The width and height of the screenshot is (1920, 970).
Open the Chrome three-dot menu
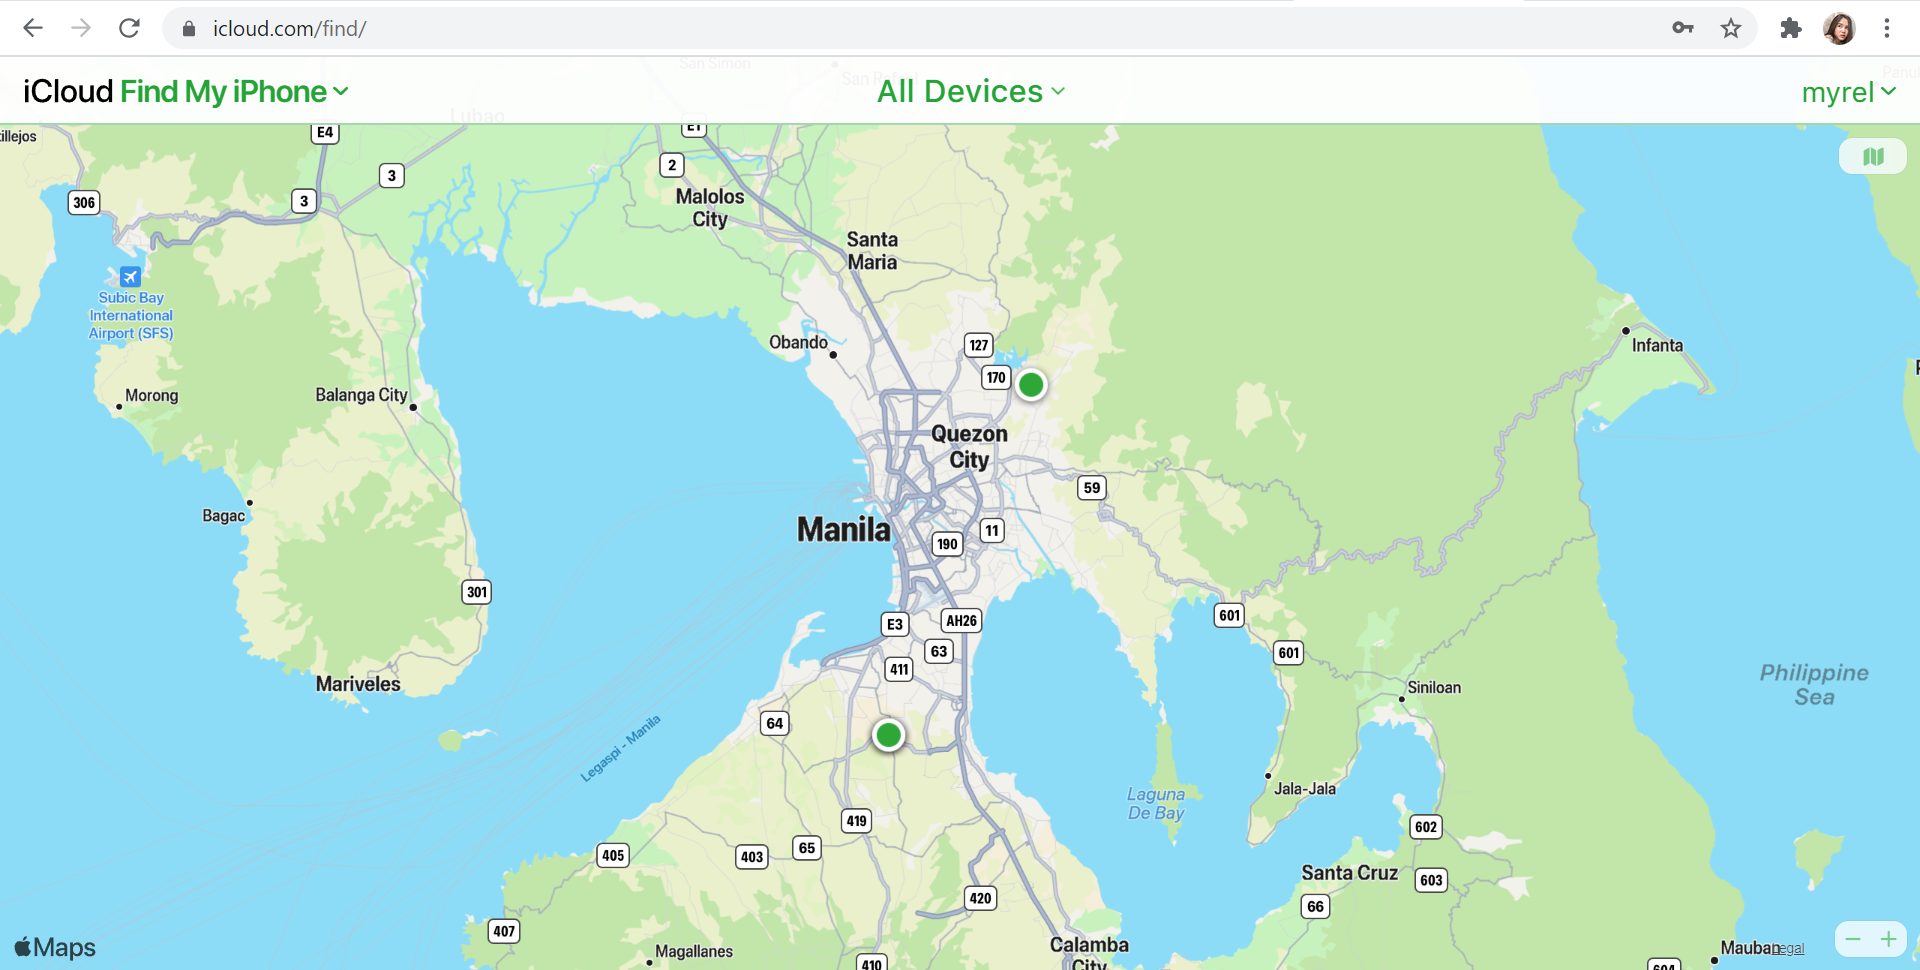coord(1887,28)
